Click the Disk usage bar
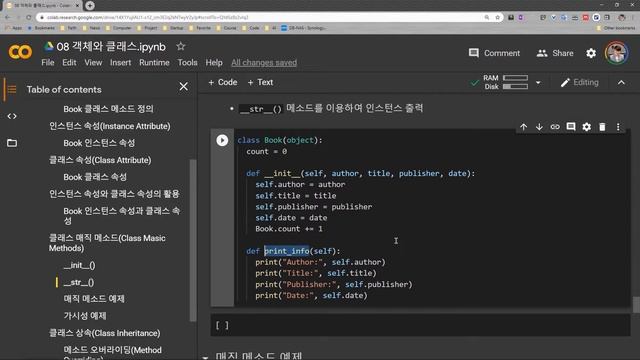The image size is (640, 360). pos(515,87)
